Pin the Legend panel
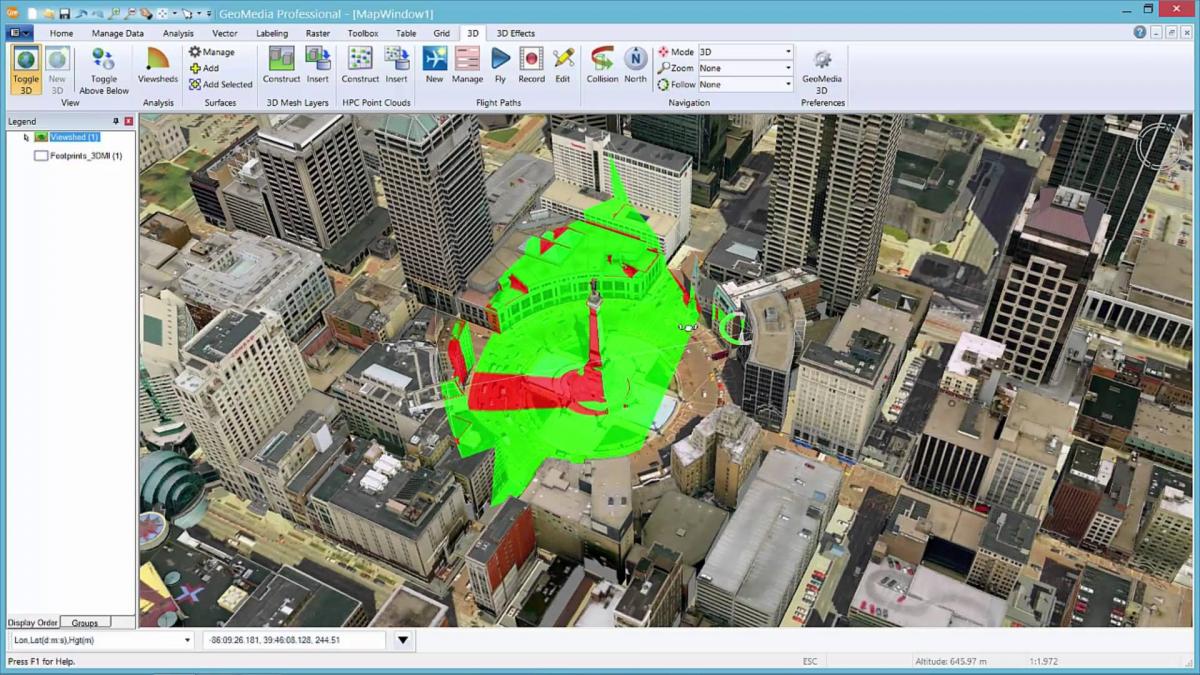 [x=116, y=121]
